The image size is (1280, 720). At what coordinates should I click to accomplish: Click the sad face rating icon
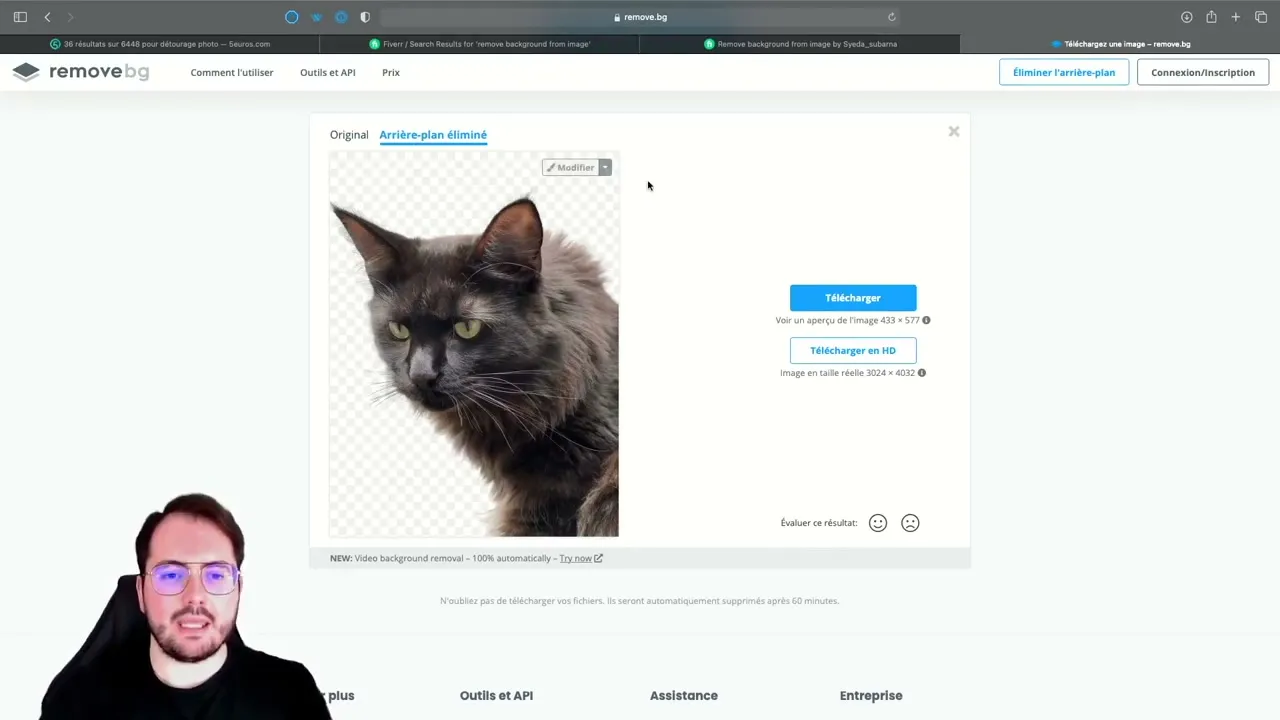pyautogui.click(x=909, y=522)
